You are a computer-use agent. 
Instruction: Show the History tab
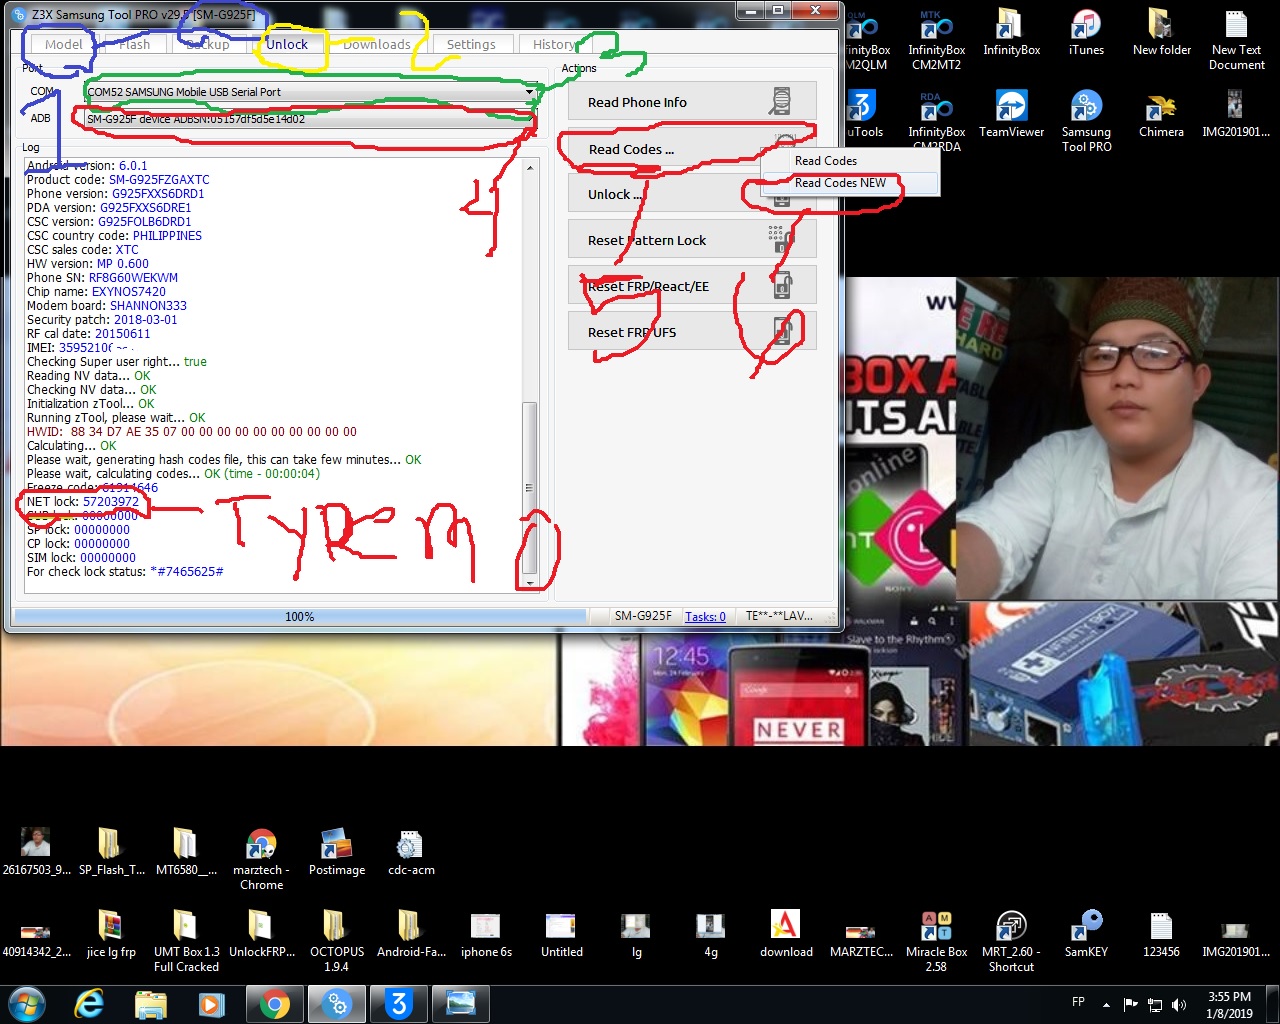tap(553, 44)
